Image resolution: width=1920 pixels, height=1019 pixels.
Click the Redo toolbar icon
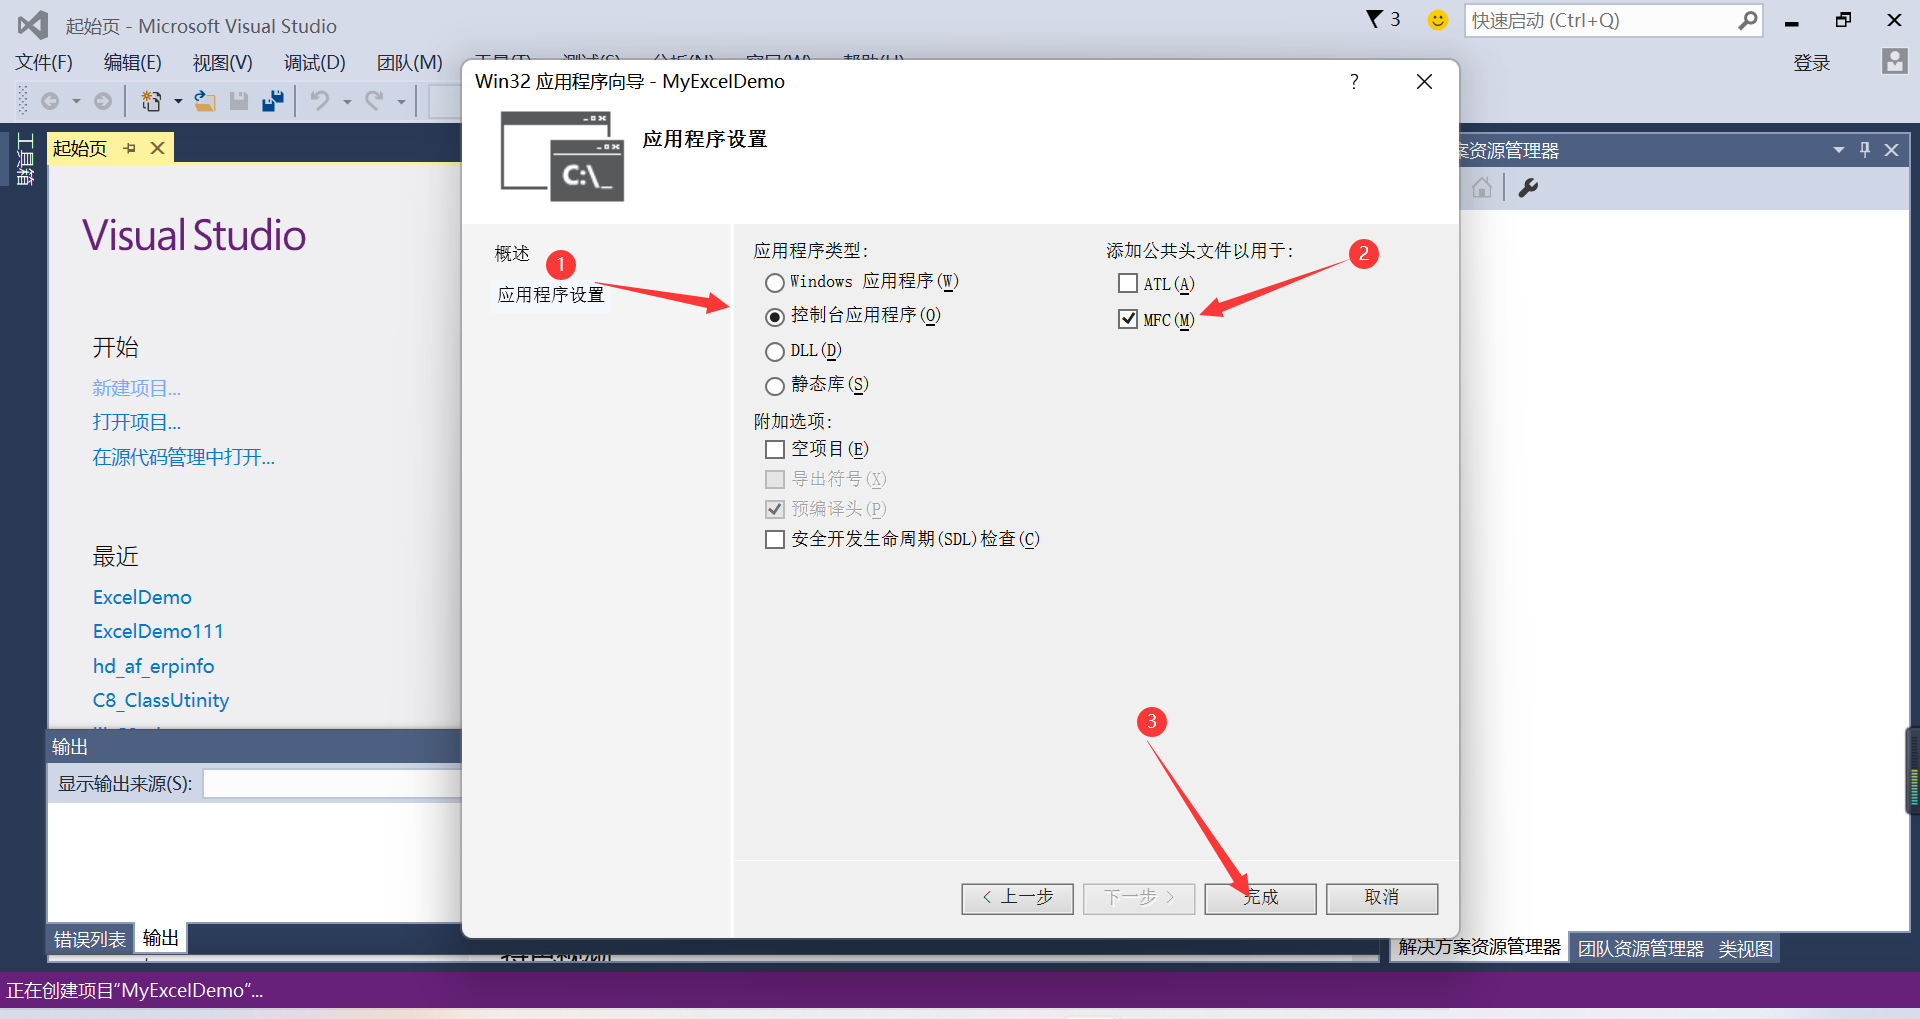374,101
